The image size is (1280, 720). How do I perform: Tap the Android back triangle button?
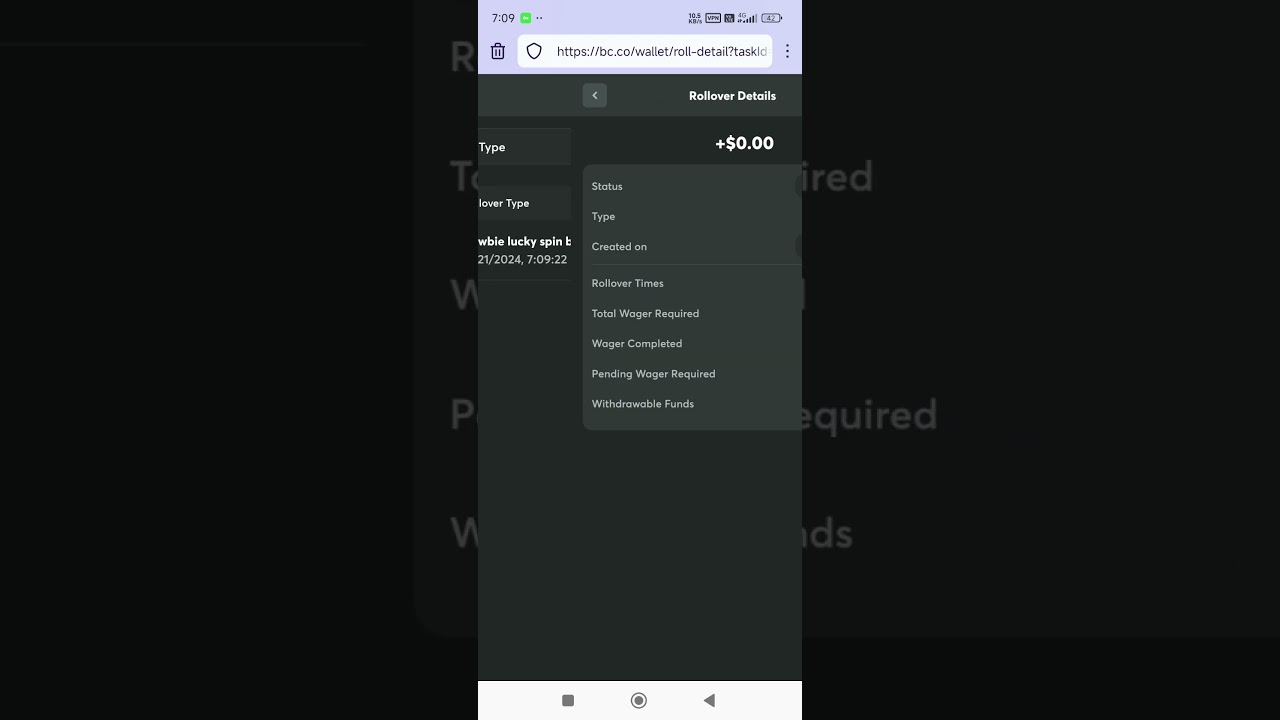click(x=709, y=701)
